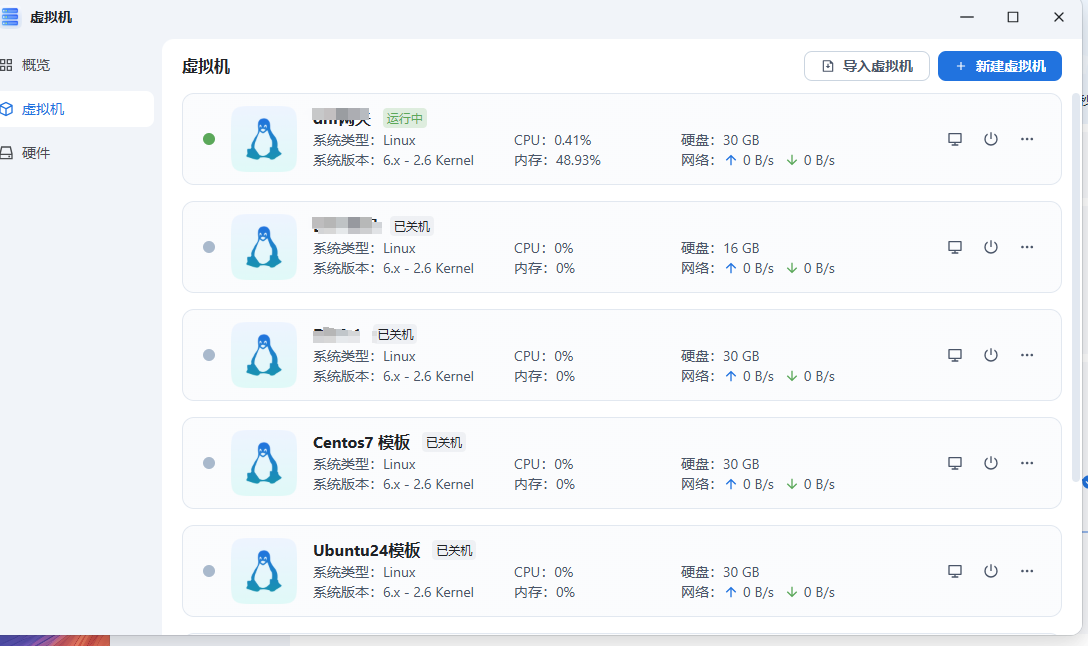Show more actions for Ubuntu24模板
This screenshot has height=646, width=1088.
pyautogui.click(x=1027, y=571)
